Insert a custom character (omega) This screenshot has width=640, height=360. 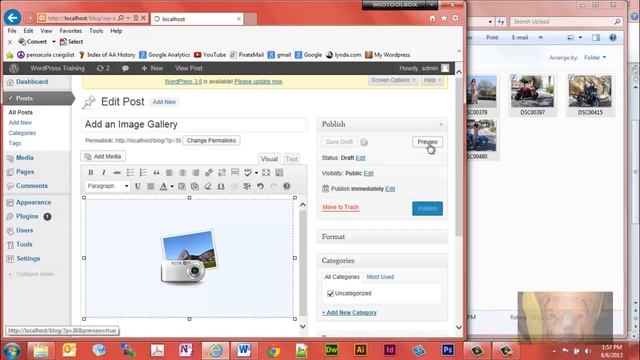click(221, 186)
